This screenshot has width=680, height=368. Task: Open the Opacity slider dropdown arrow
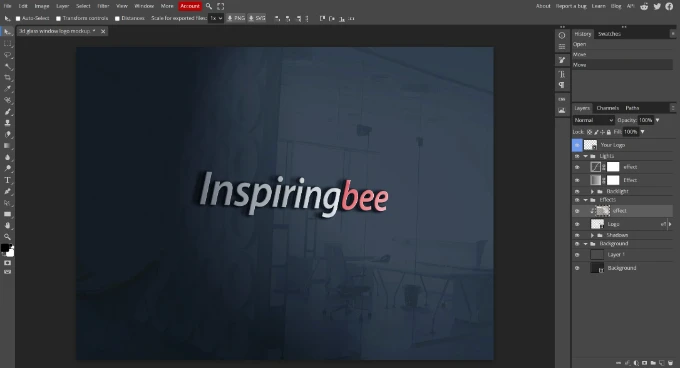657,120
